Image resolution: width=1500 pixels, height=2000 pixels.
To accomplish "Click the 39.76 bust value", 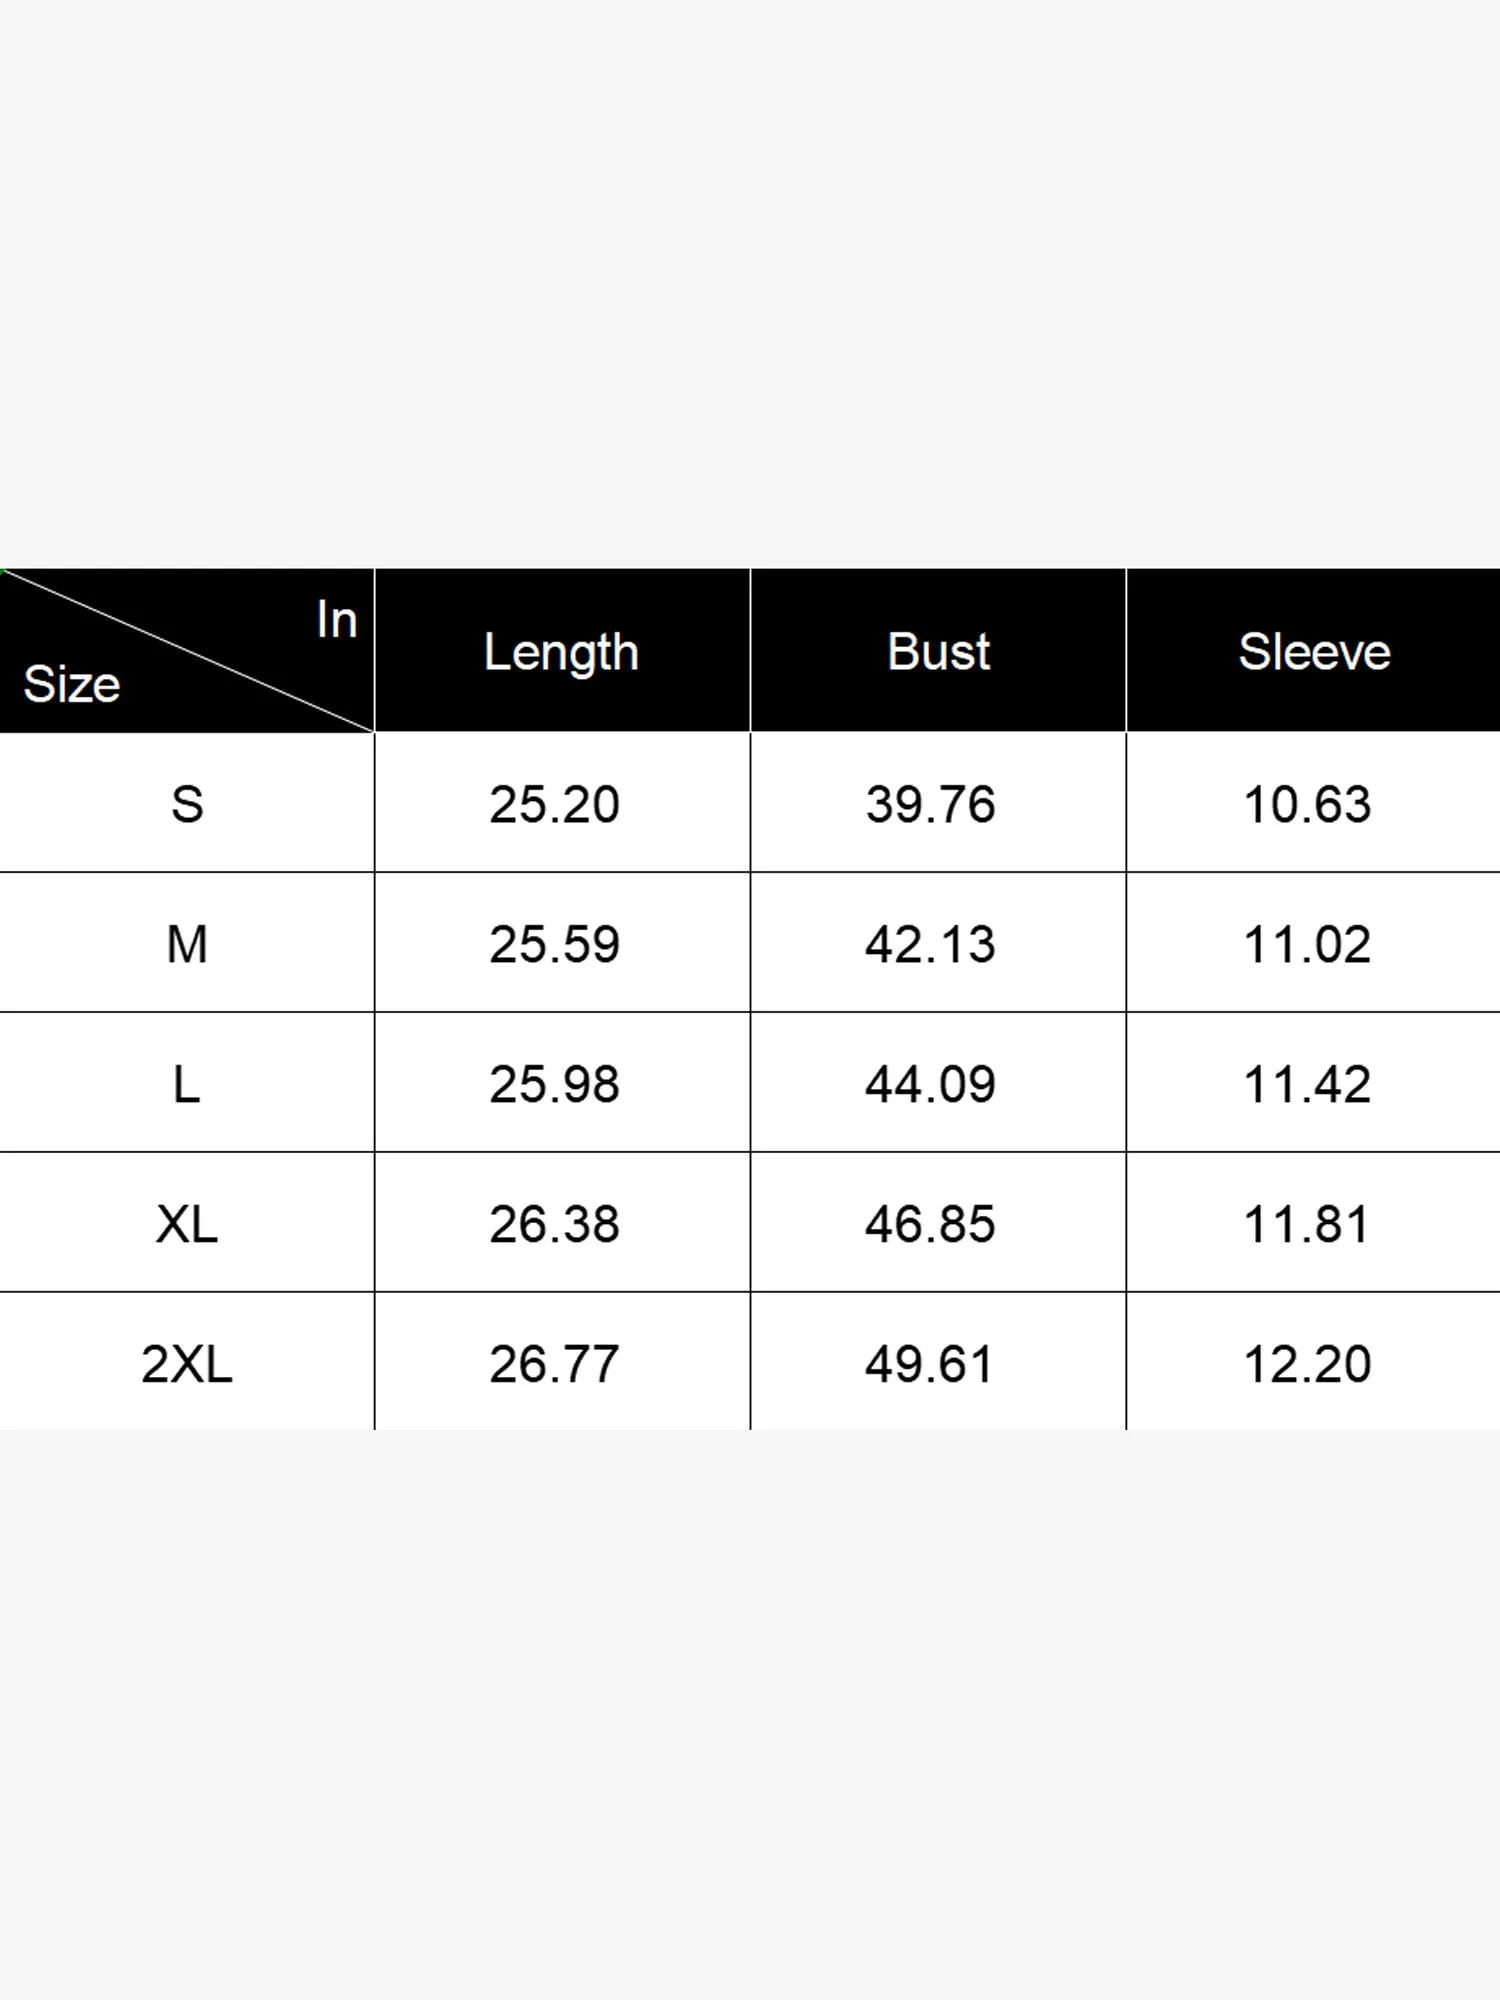I will [930, 804].
